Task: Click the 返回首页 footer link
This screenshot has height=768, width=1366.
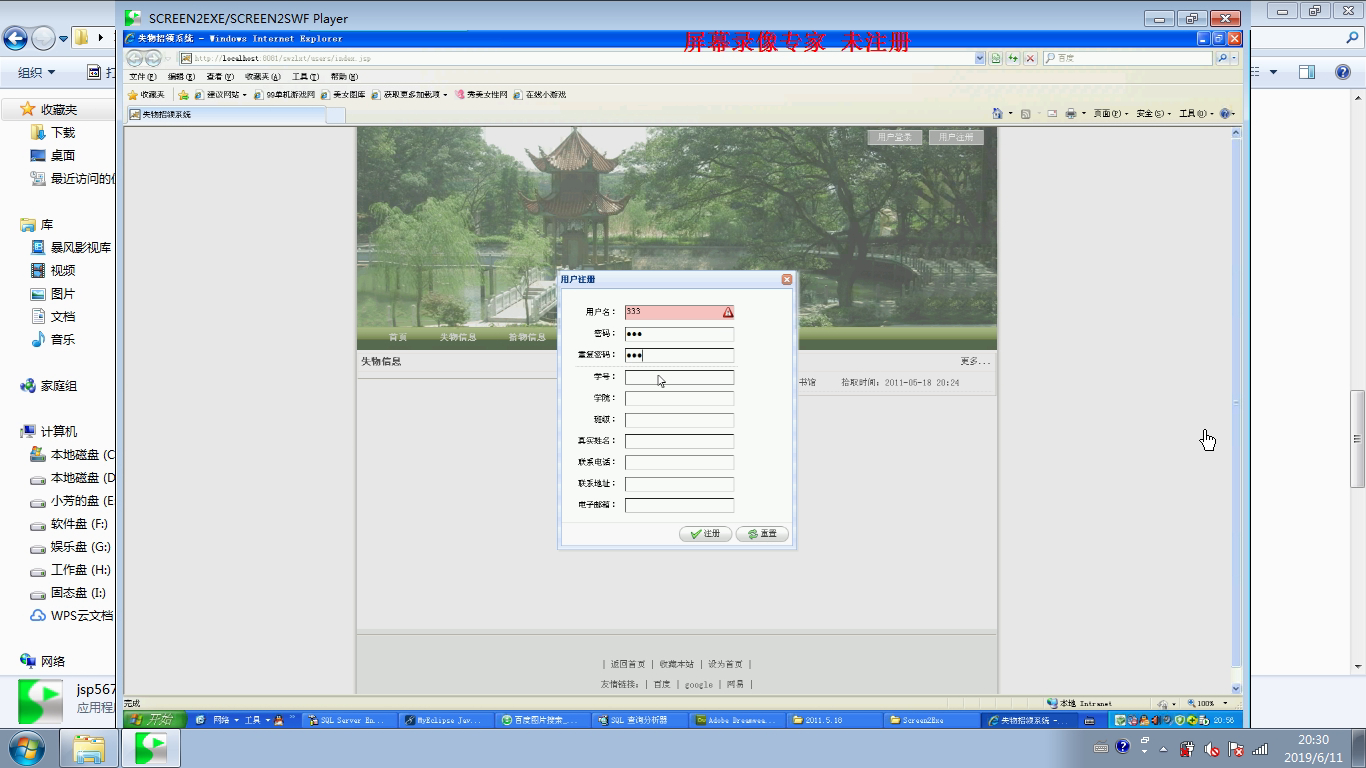Action: coord(628,664)
